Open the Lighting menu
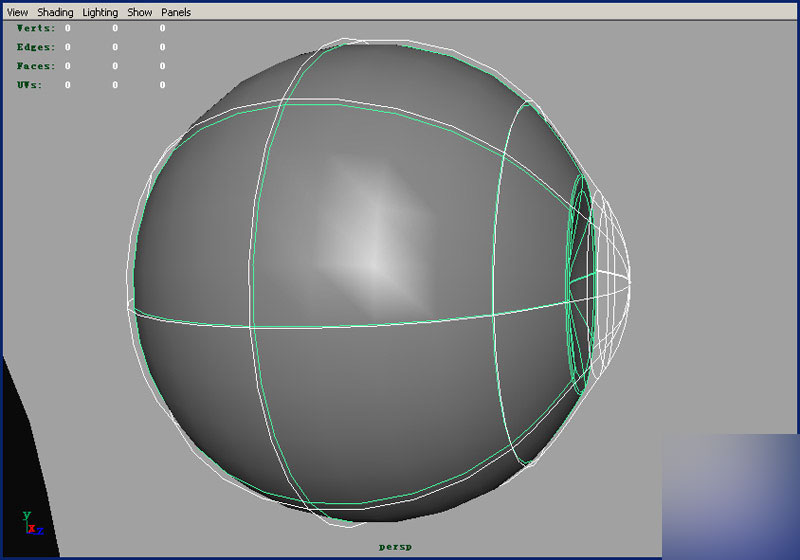The width and height of the screenshot is (800, 560). [x=100, y=12]
